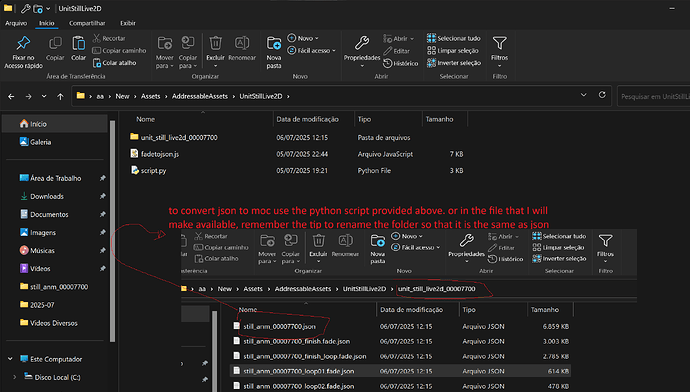Create a folder with Nova pasta
The width and height of the screenshot is (690, 392).
(274, 52)
